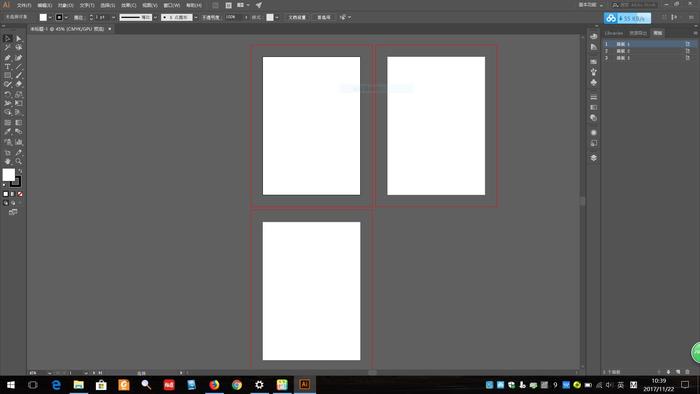Screen dimensions: 700x394
Task: Open Firefox from the taskbar
Action: (214, 385)
